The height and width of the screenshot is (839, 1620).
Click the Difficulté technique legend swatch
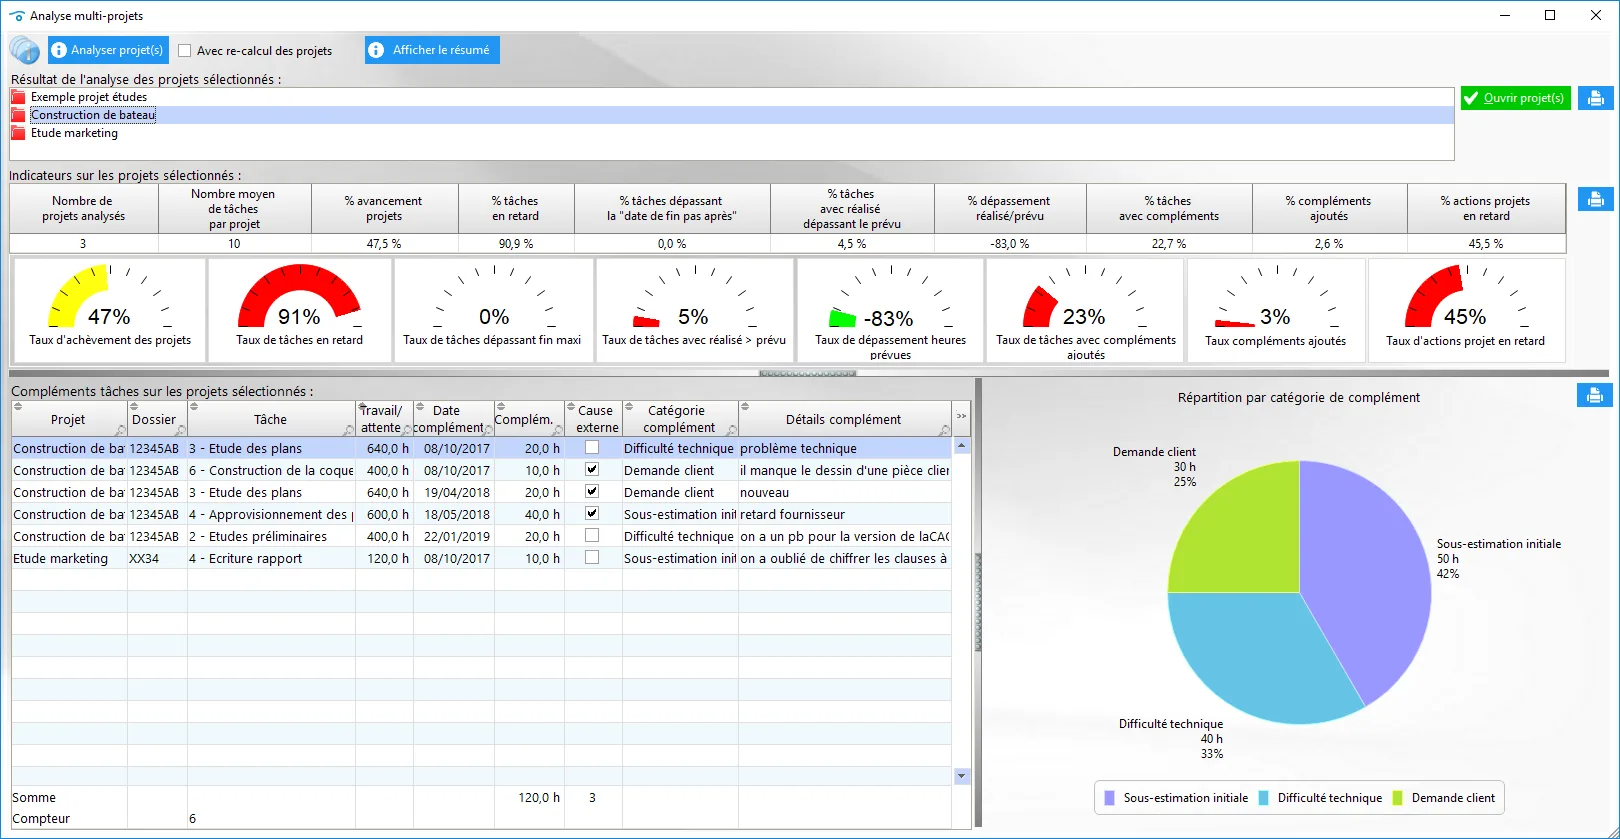click(x=1264, y=798)
